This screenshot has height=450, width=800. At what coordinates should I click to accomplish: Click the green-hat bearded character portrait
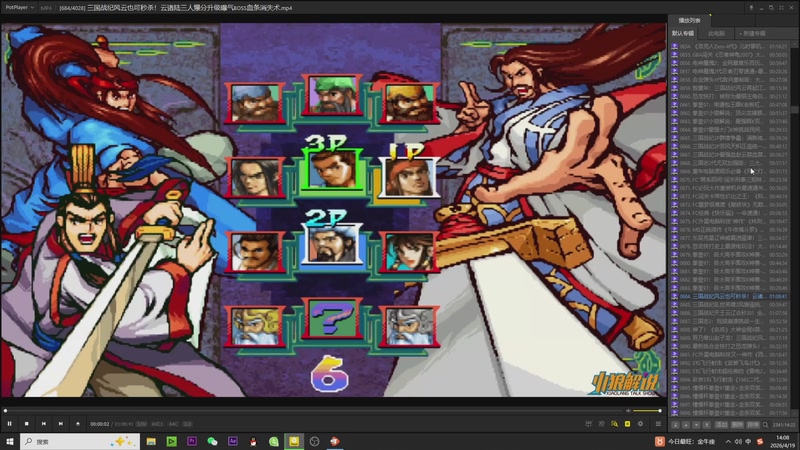pos(332,95)
